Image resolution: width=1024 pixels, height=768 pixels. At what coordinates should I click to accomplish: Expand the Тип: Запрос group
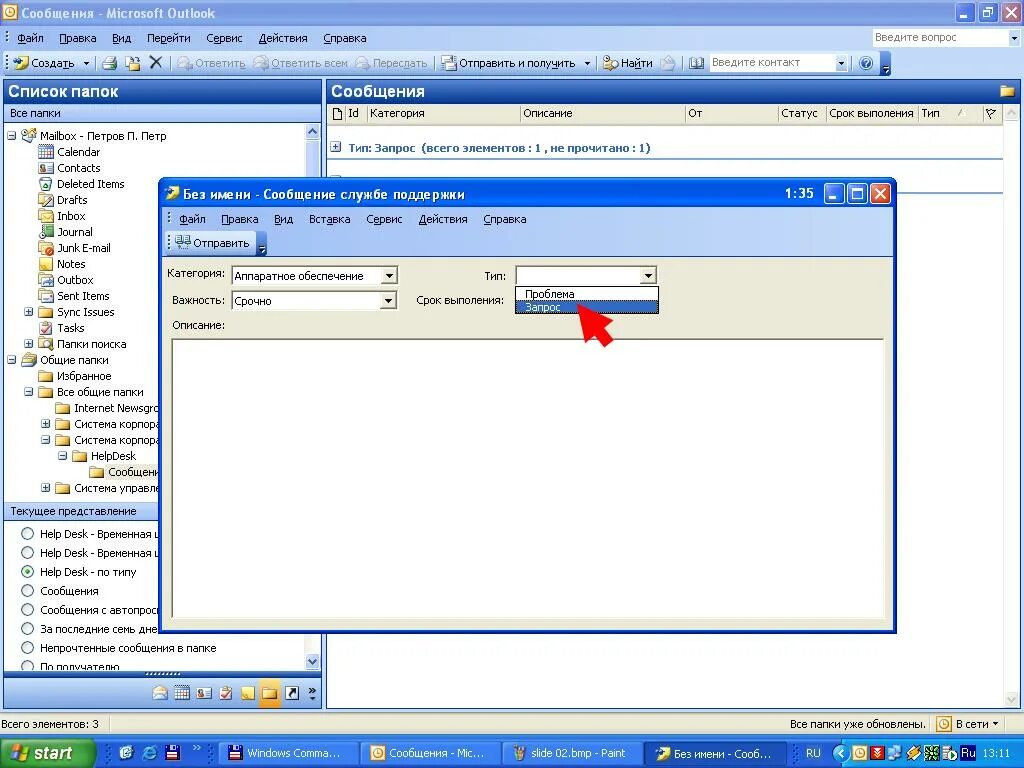coord(336,148)
